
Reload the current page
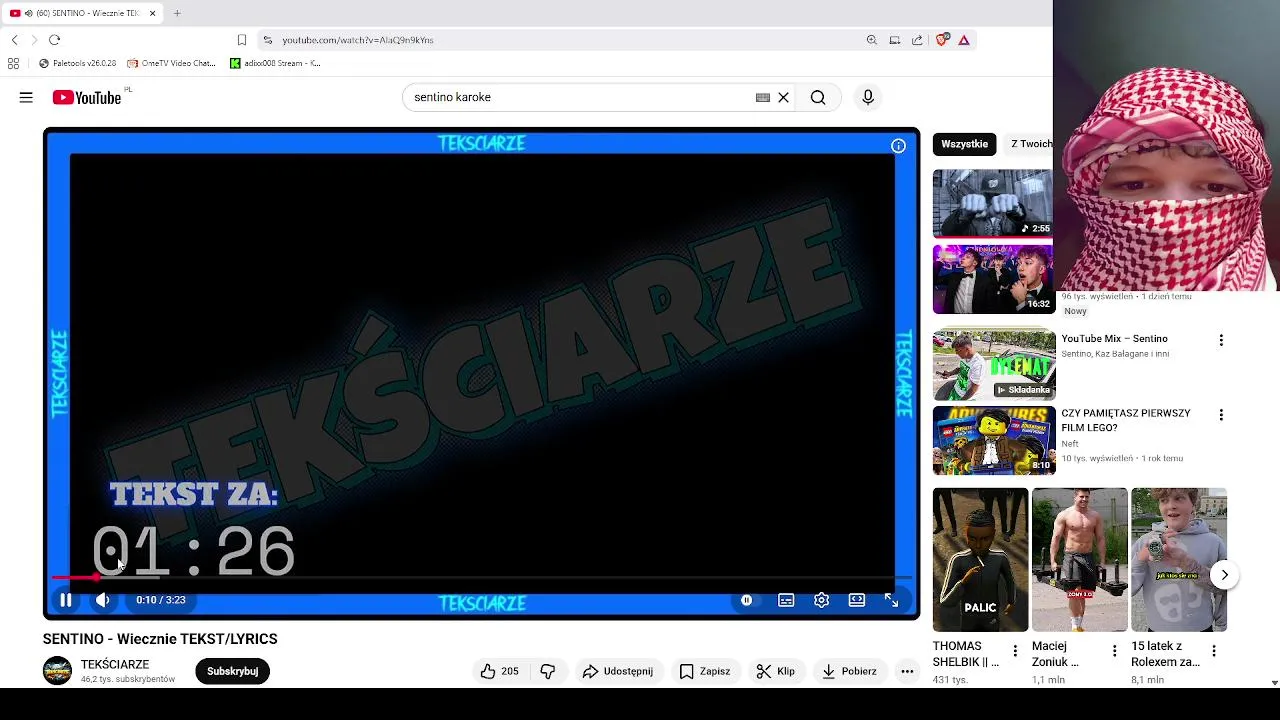point(54,40)
